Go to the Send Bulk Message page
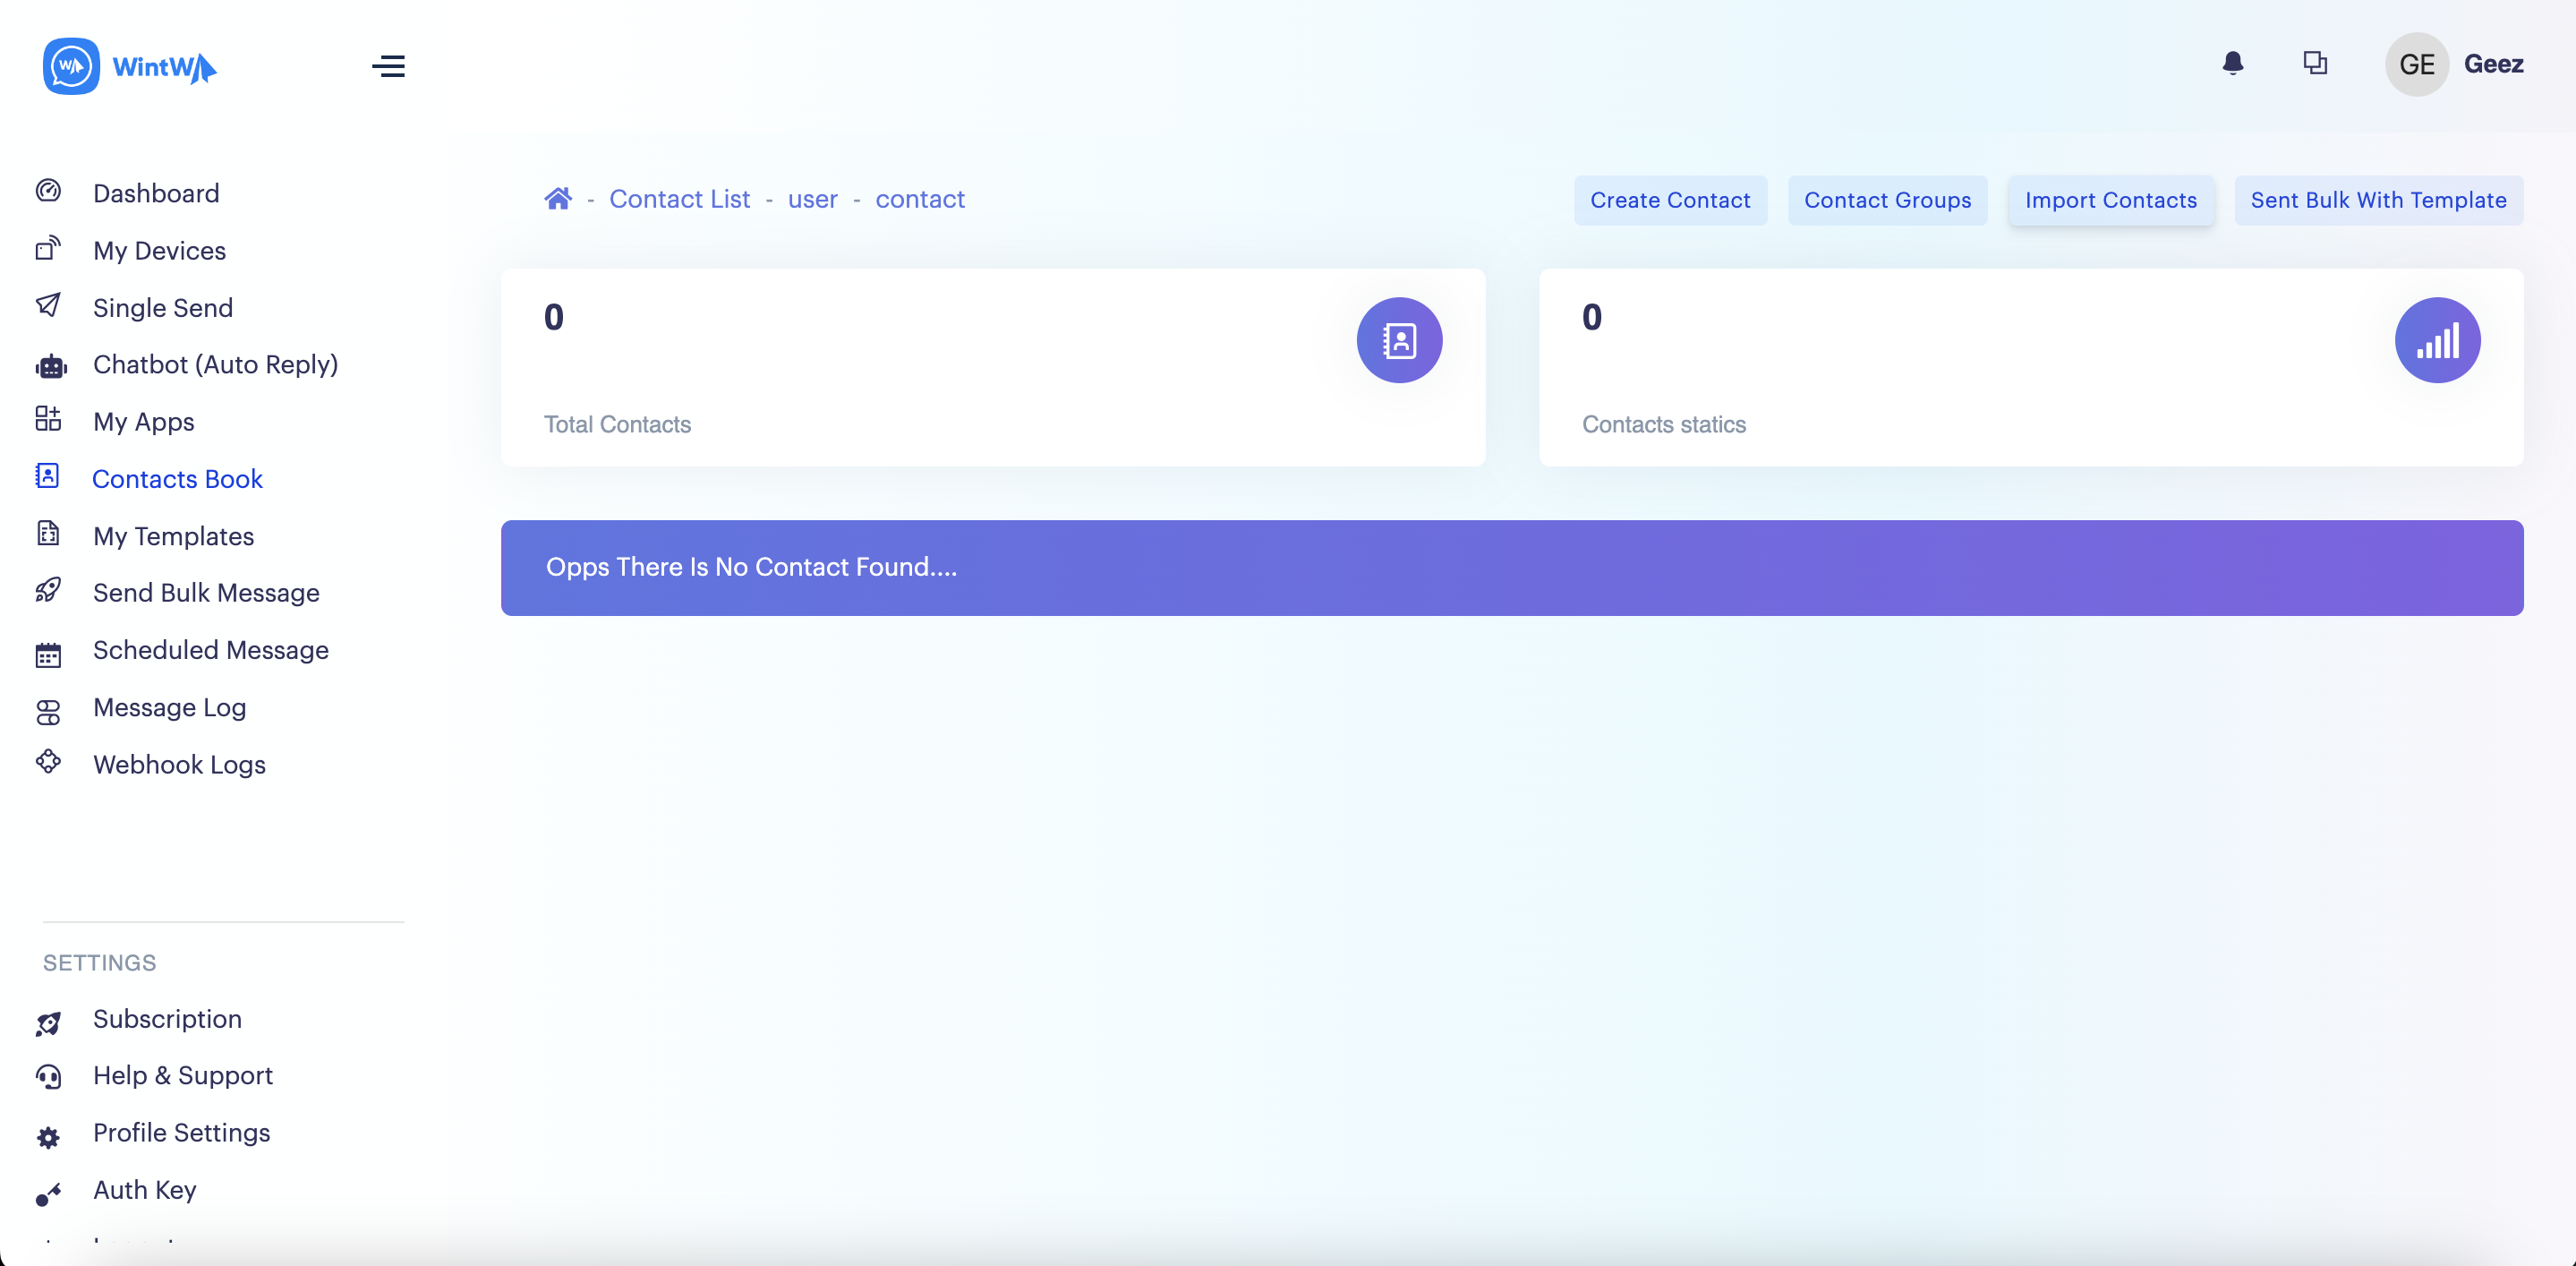This screenshot has width=2576, height=1266. point(206,592)
